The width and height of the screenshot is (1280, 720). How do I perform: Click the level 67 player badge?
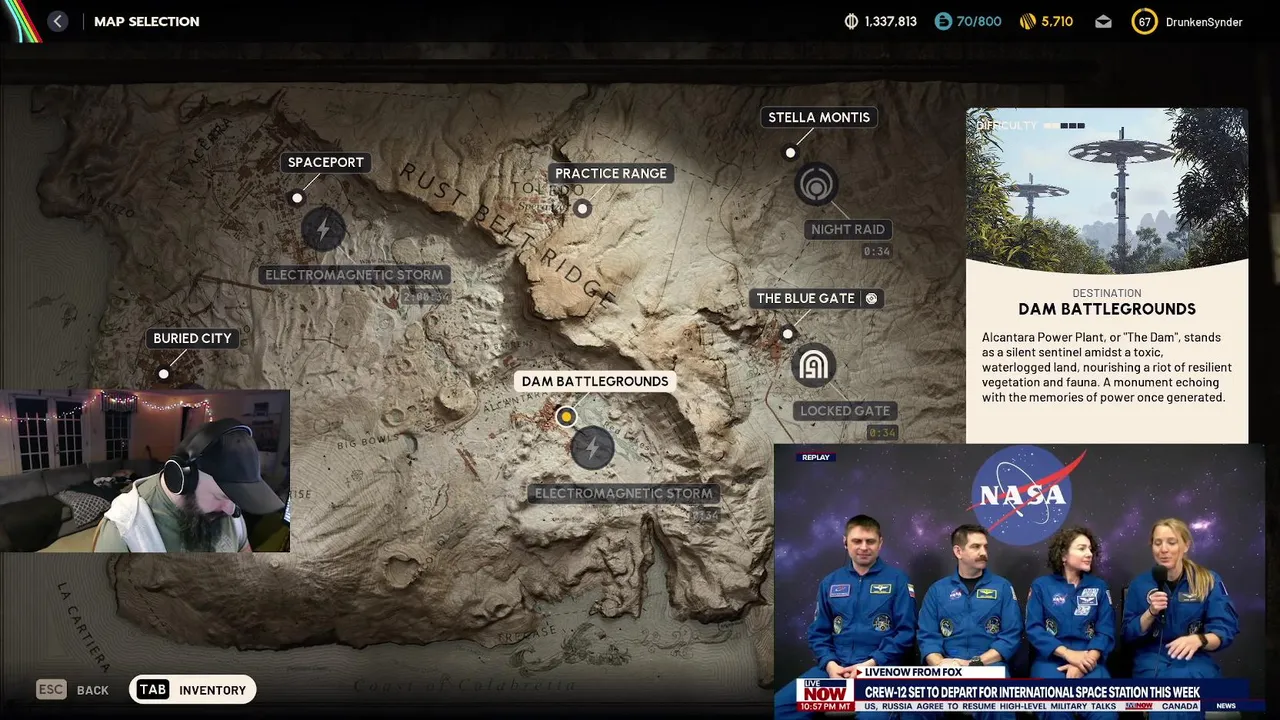click(1144, 21)
